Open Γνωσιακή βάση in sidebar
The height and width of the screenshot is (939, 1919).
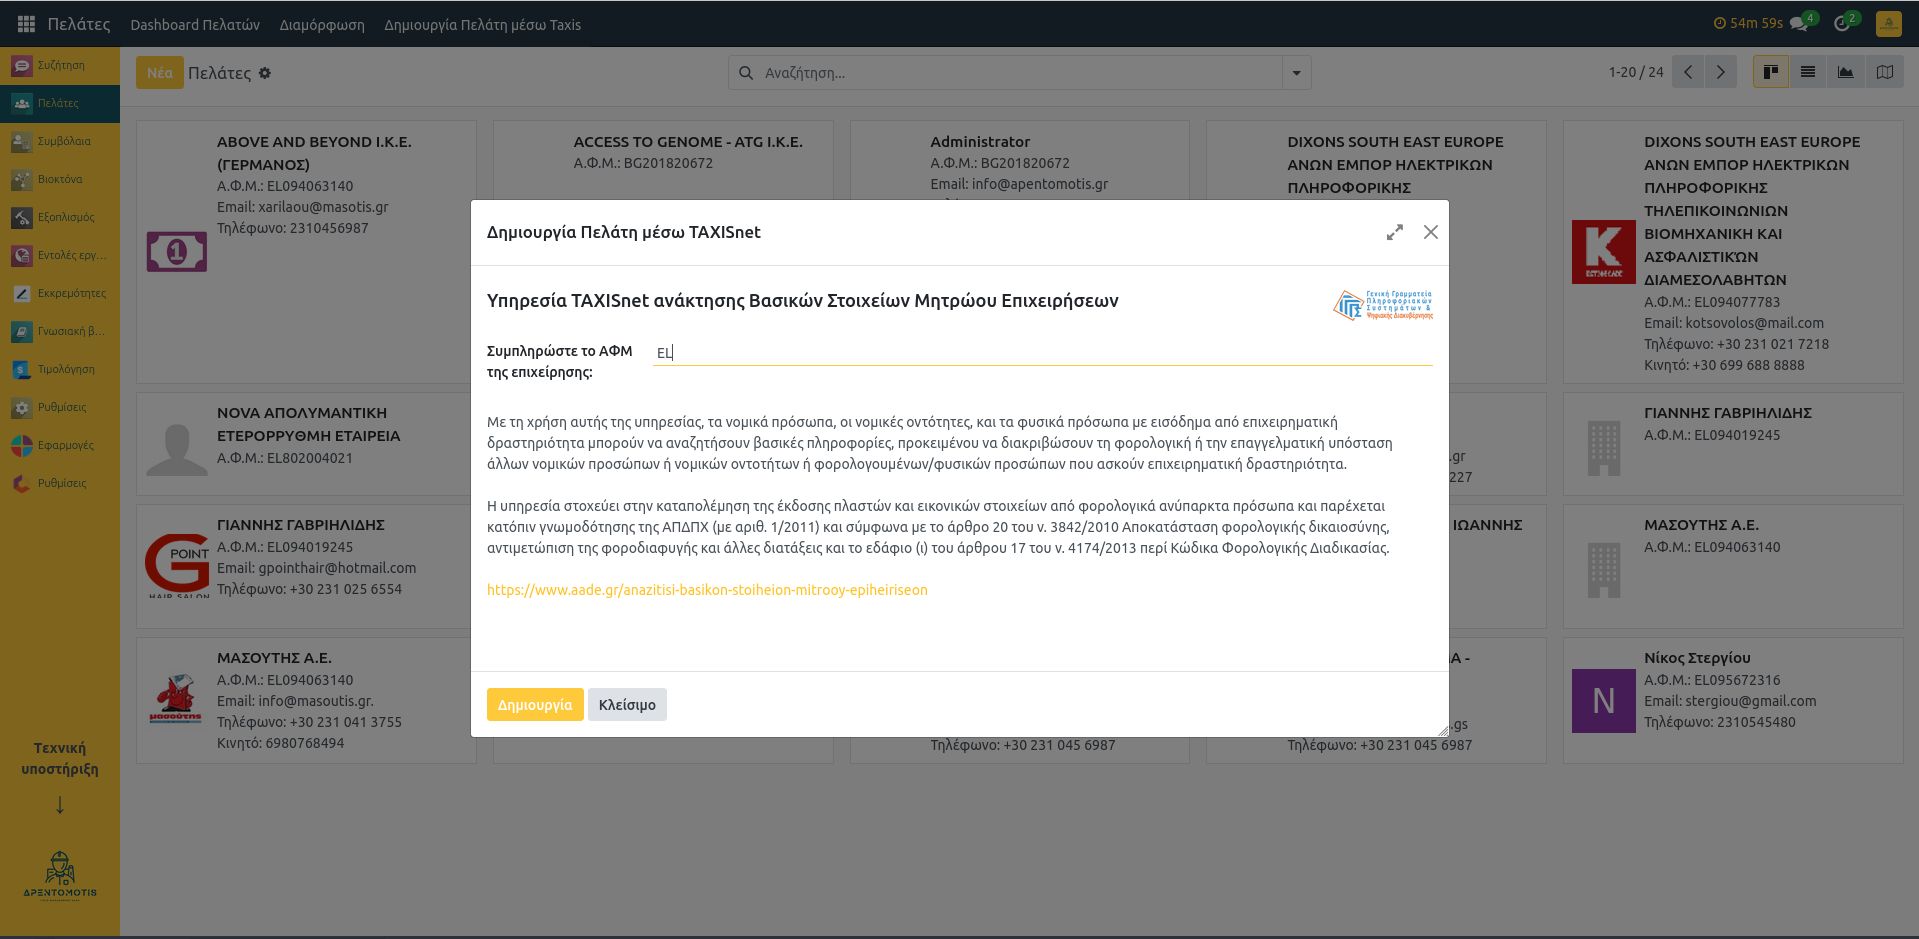coord(60,331)
